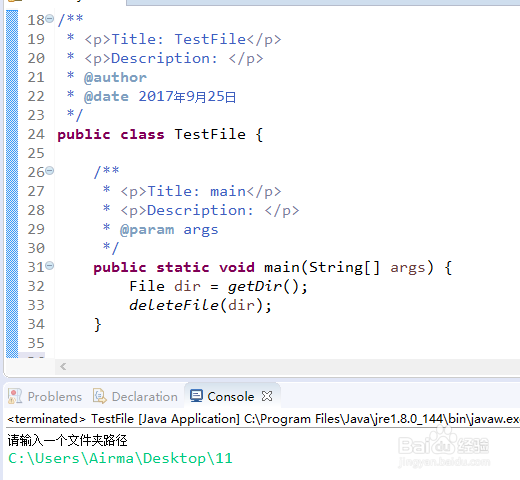Click the TestFile class name in line 24
This screenshot has width=520, height=480.
(210, 134)
